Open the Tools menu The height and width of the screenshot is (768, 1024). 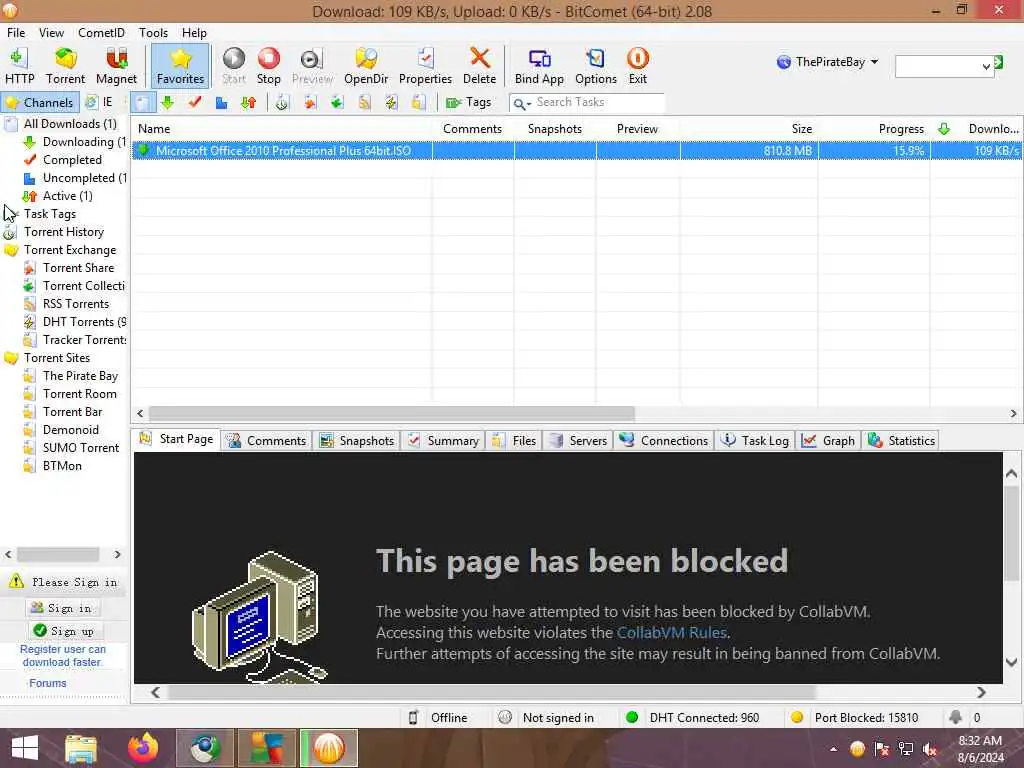[x=153, y=33]
